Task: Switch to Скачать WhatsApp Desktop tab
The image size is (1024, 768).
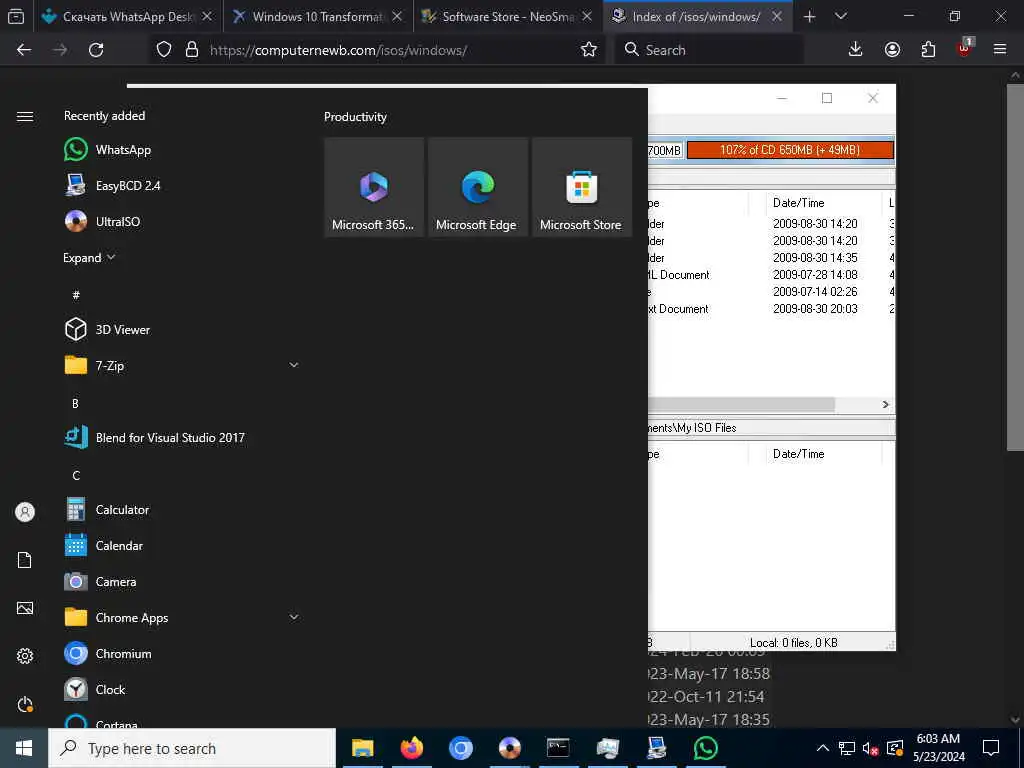Action: click(127, 17)
